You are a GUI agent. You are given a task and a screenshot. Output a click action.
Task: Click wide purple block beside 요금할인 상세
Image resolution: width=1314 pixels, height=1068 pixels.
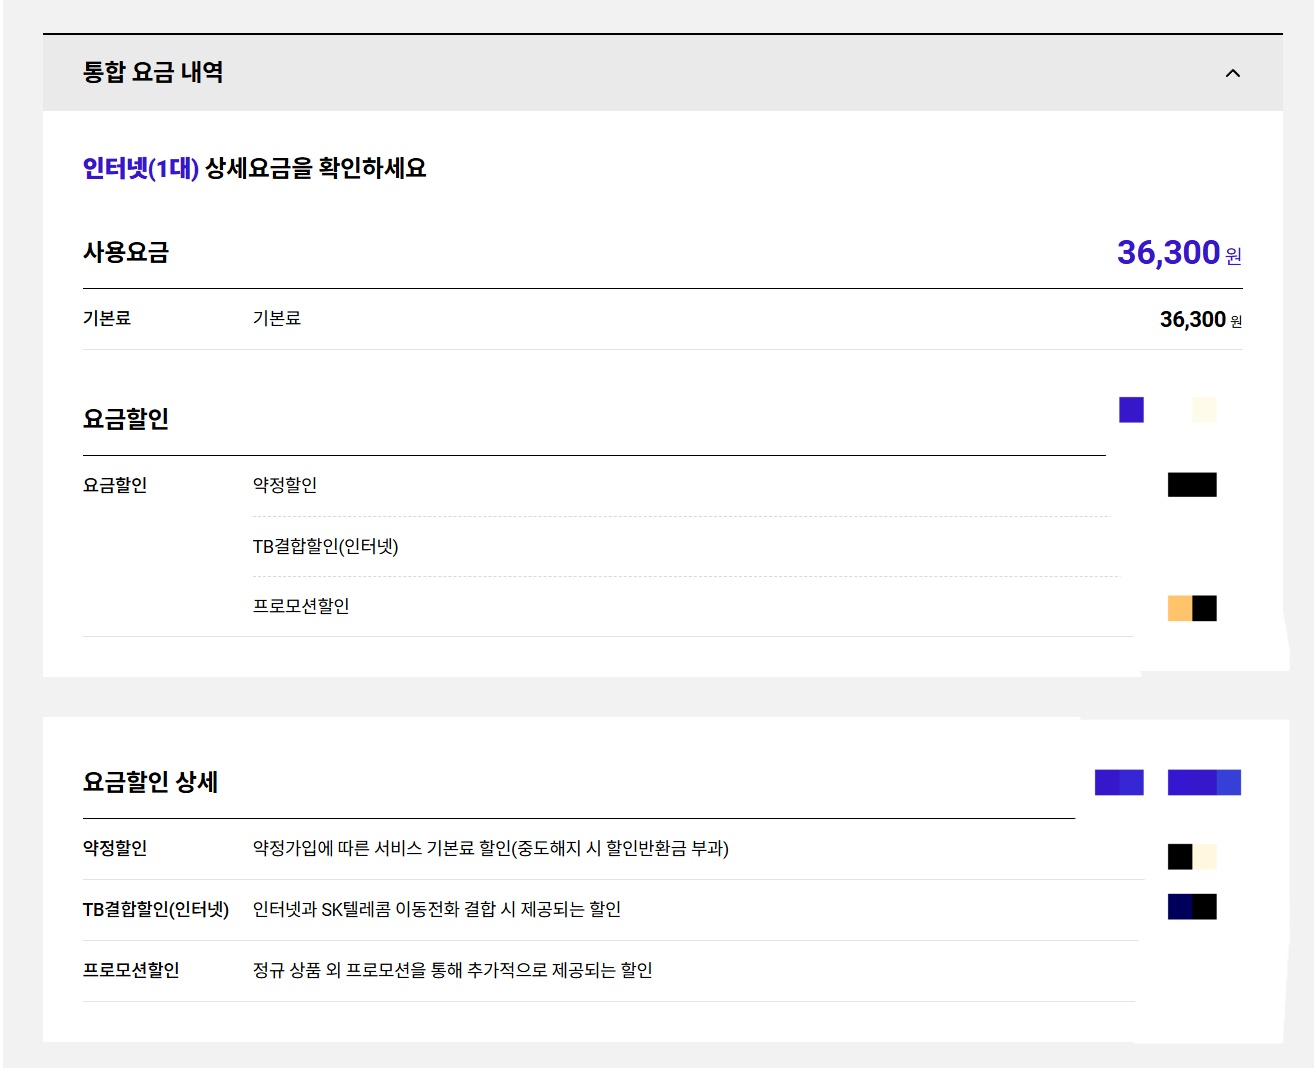pos(1204,782)
